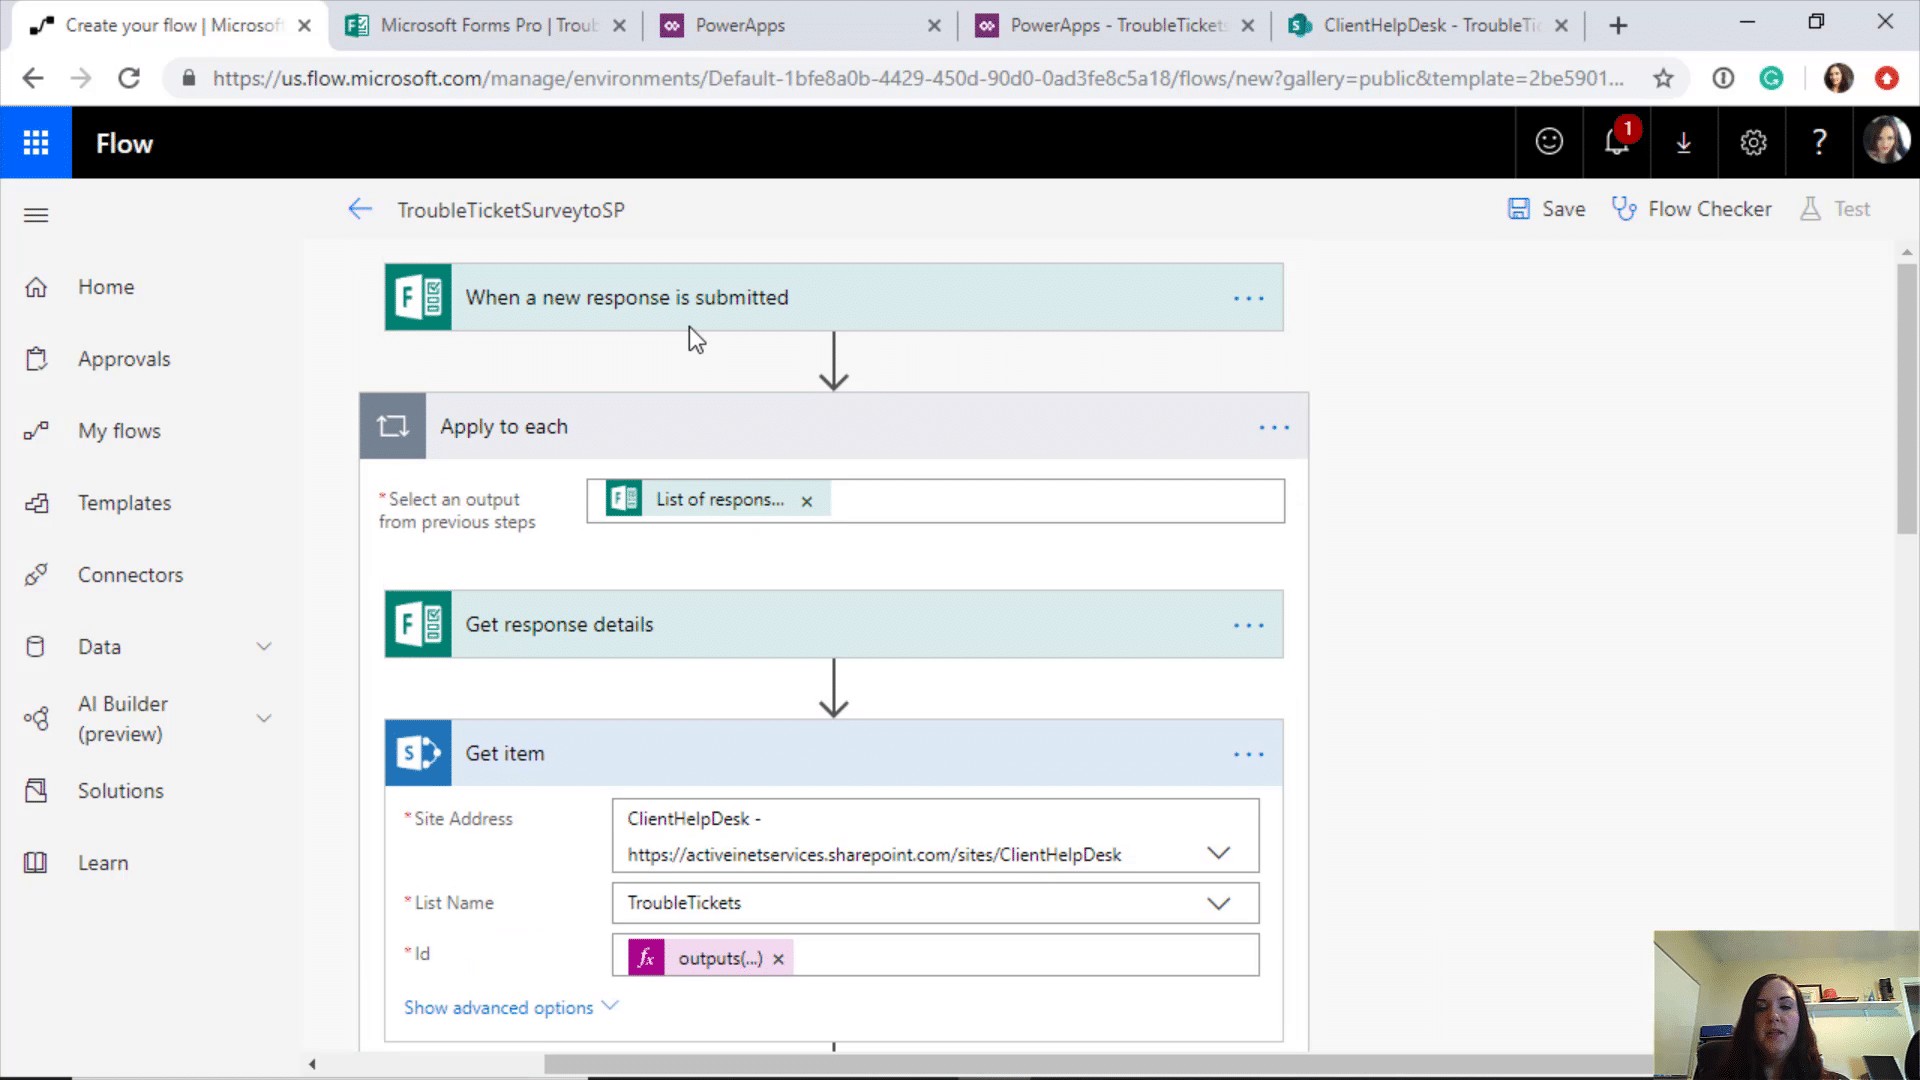Viewport: 1920px width, 1080px height.
Task: Reload the browser page
Action: 129,78
